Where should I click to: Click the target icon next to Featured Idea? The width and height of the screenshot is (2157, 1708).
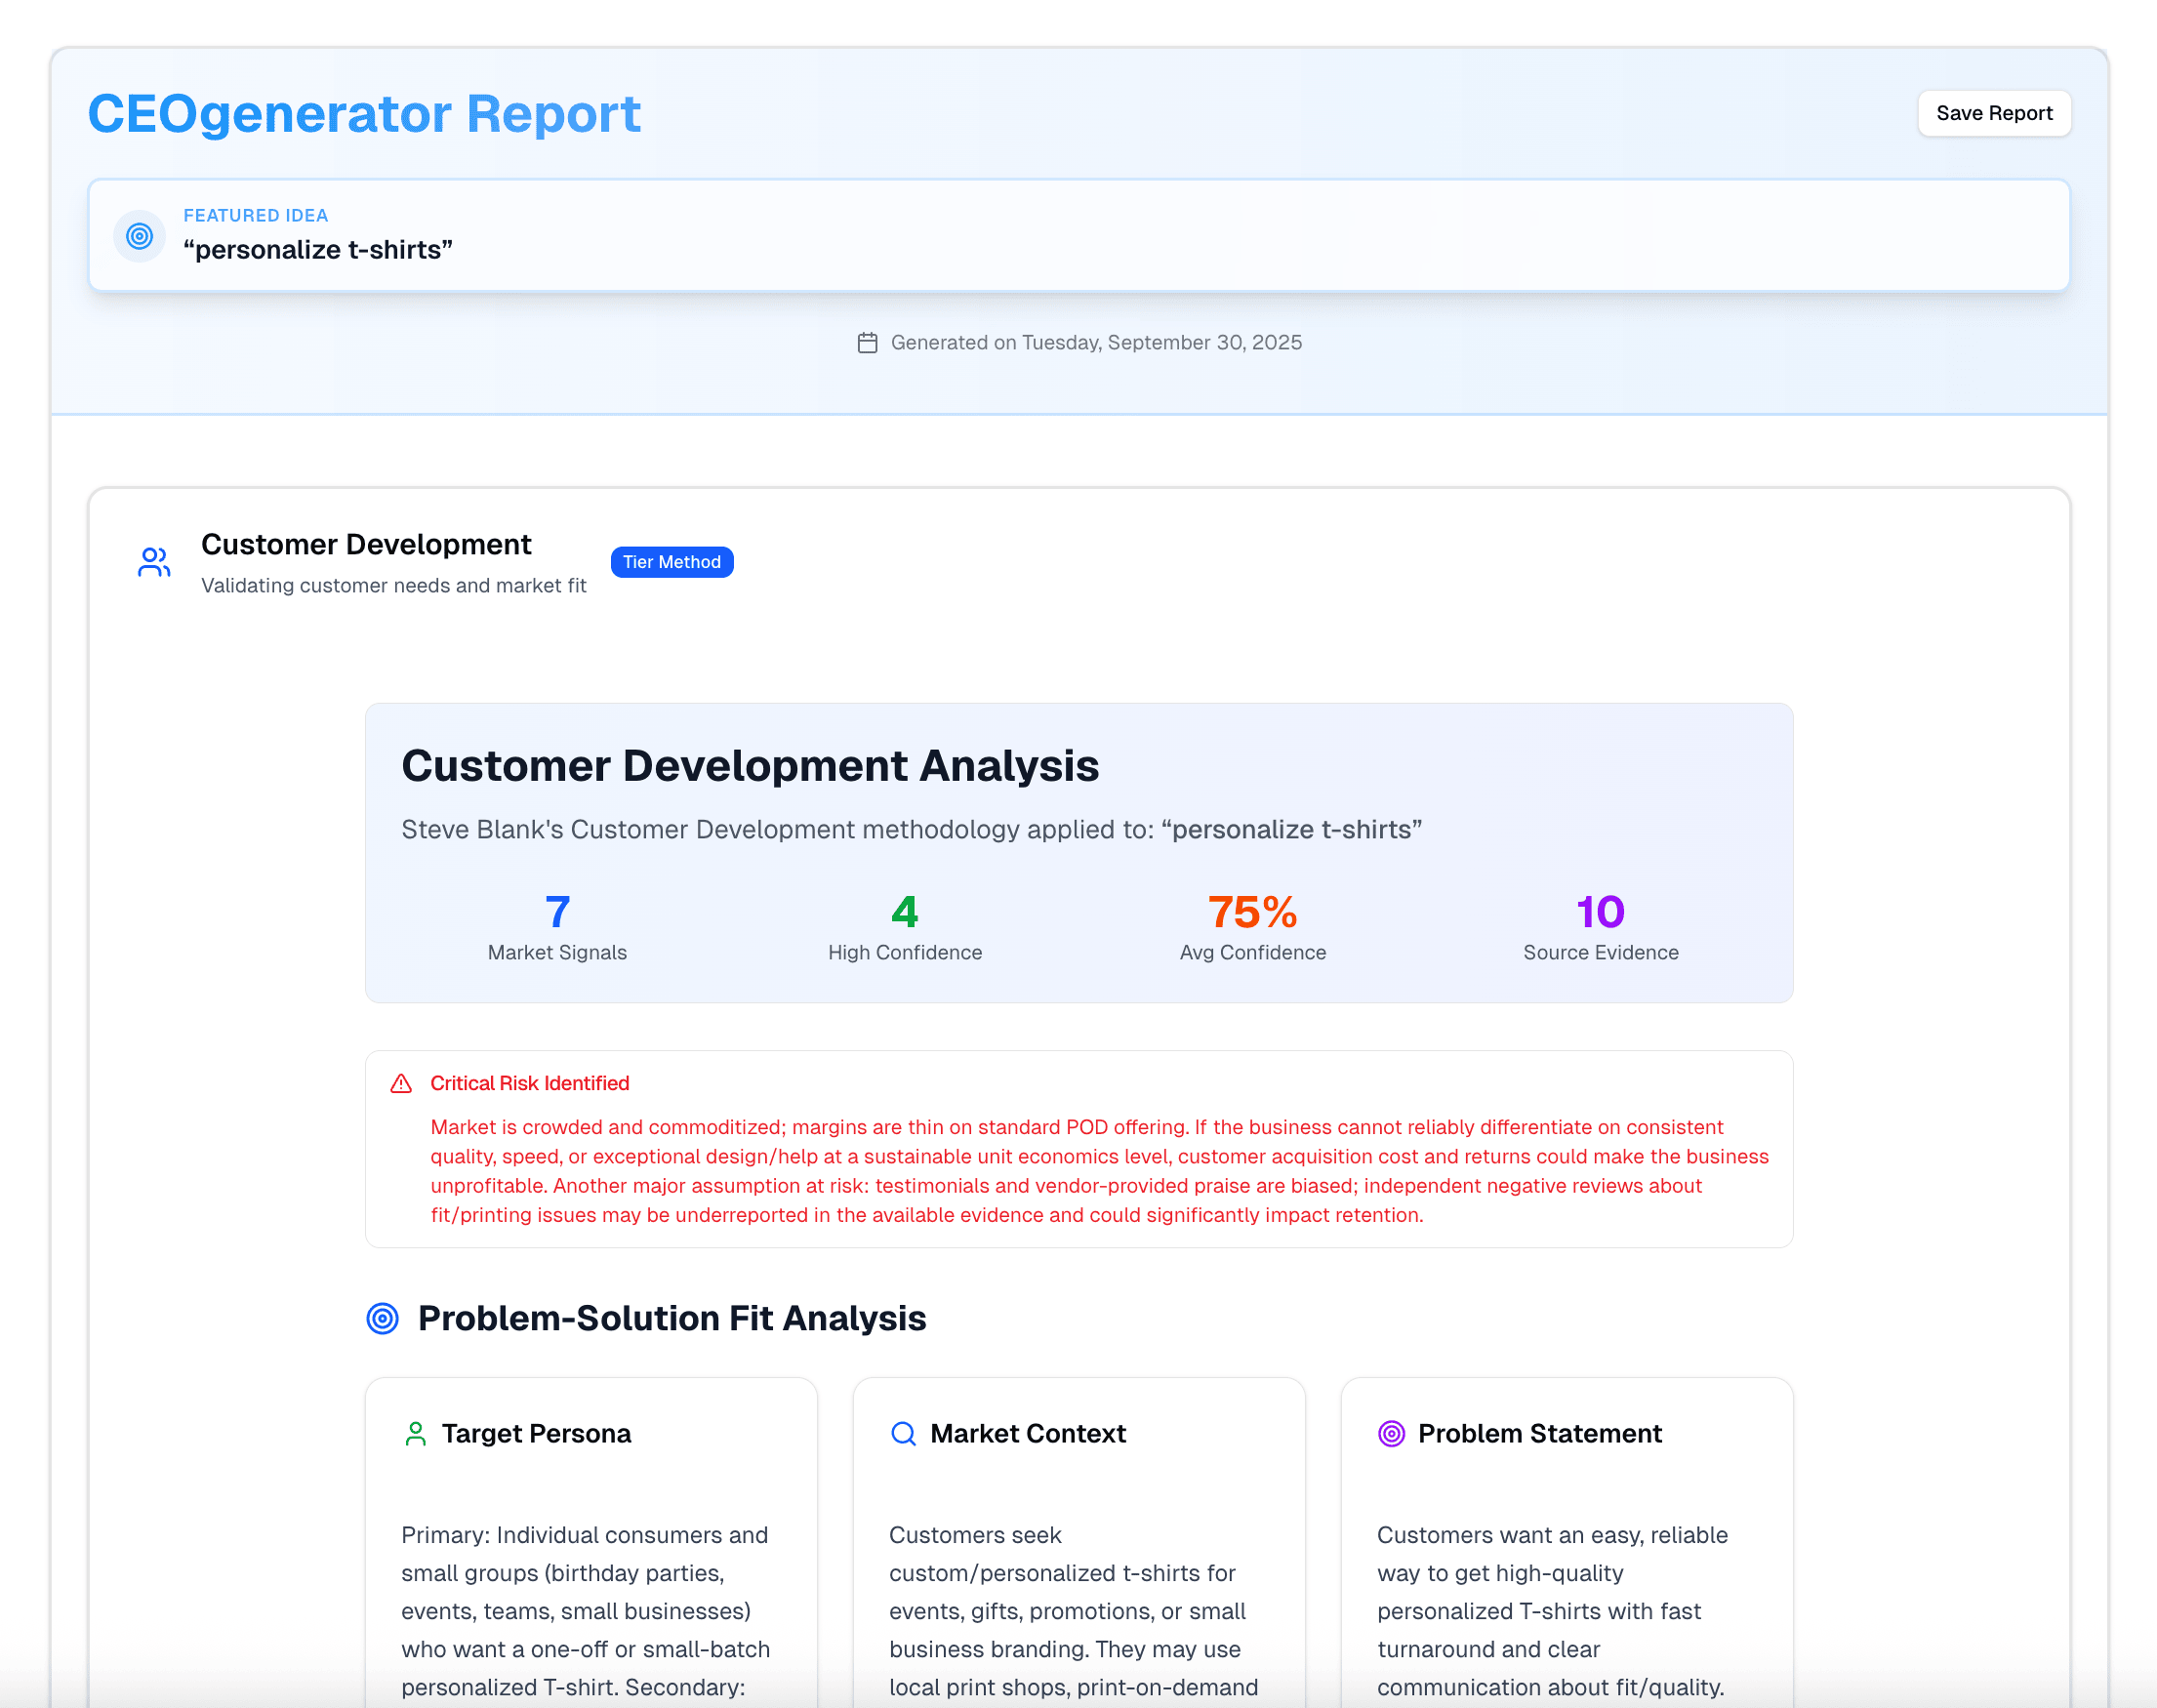tap(139, 236)
